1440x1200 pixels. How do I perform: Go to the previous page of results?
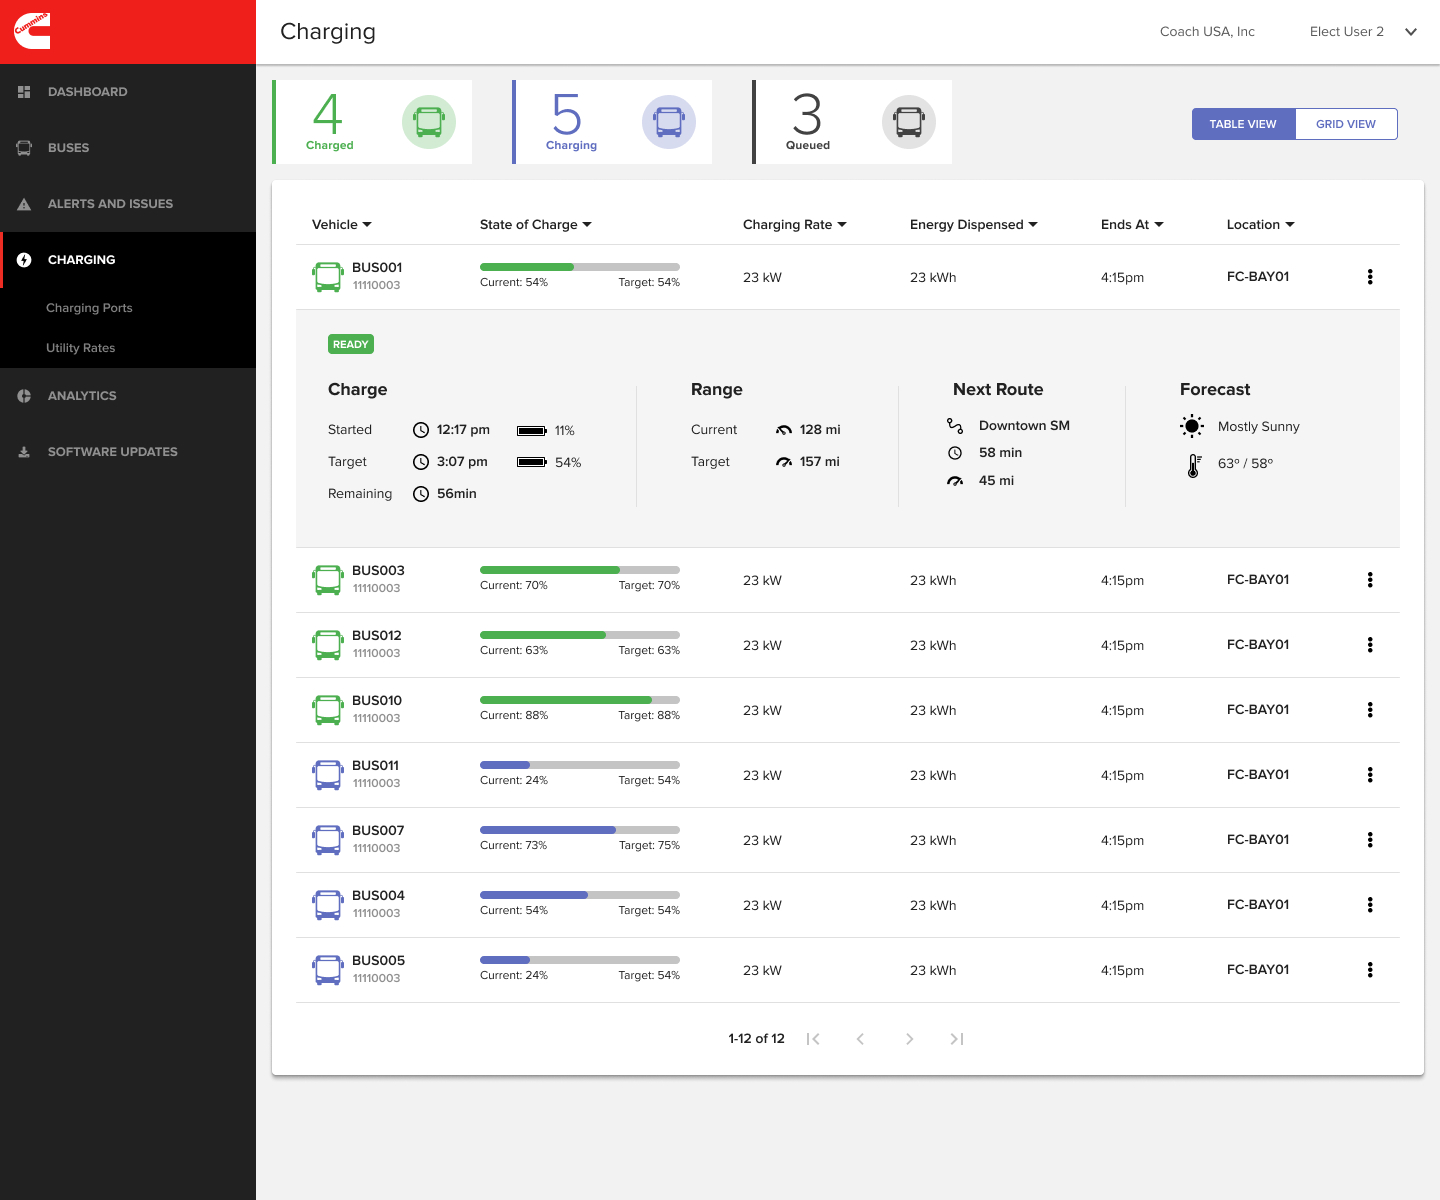pos(860,1039)
